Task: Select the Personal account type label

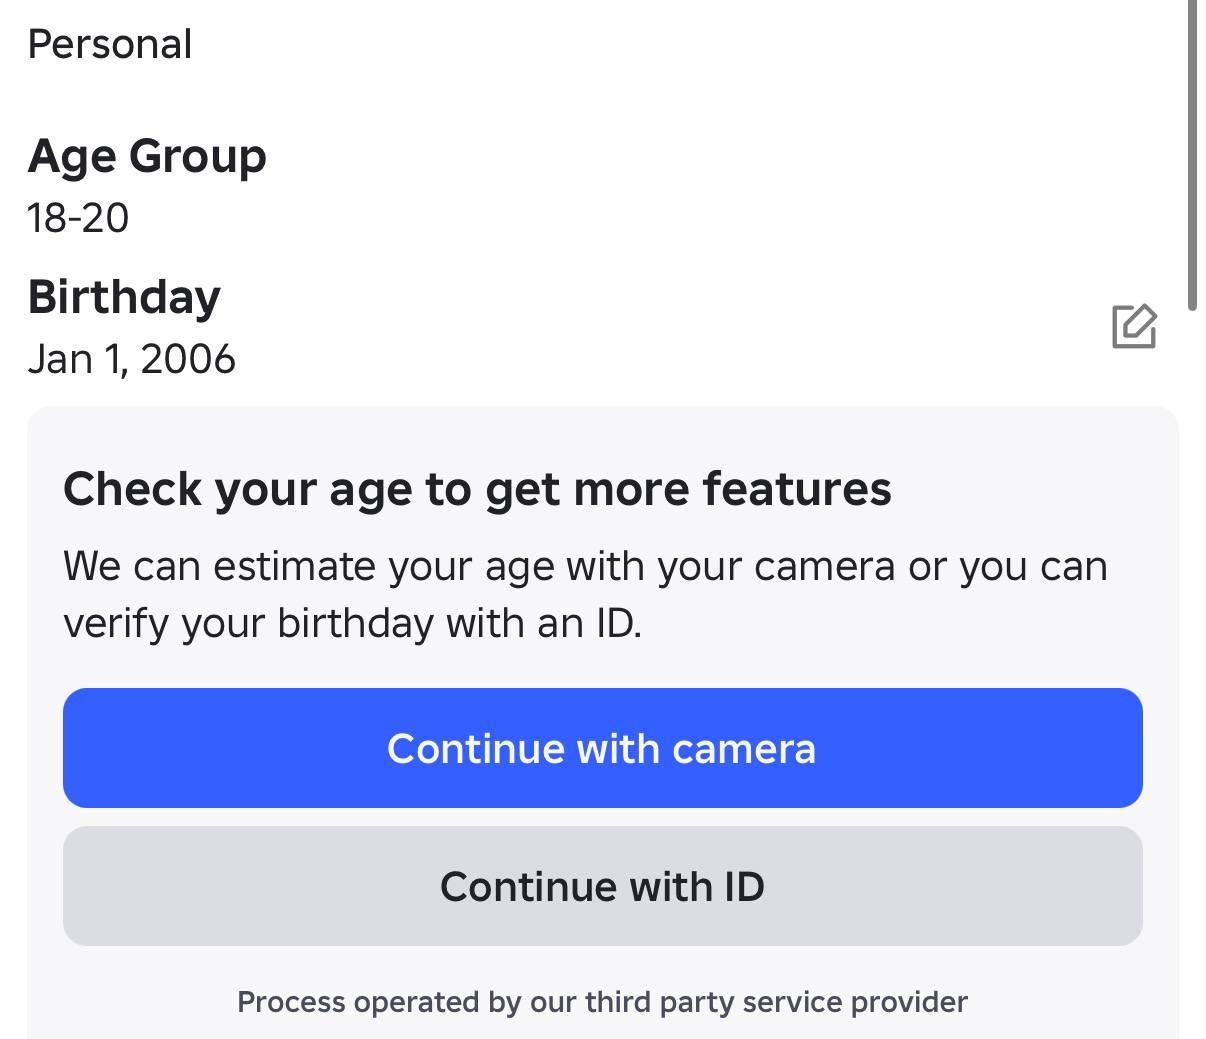Action: coord(110,45)
